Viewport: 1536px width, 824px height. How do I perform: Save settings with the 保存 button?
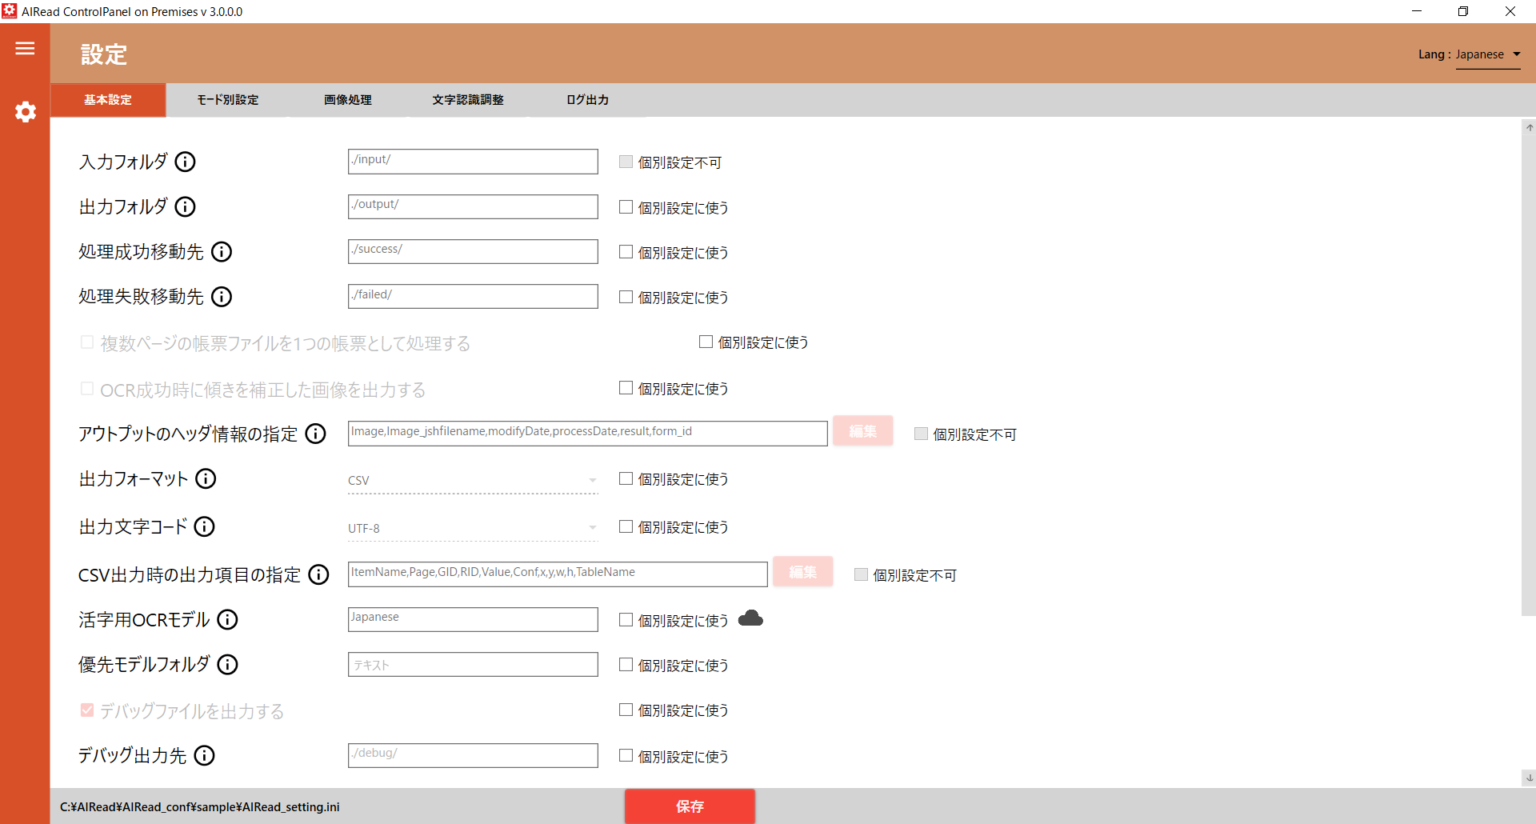click(x=690, y=806)
